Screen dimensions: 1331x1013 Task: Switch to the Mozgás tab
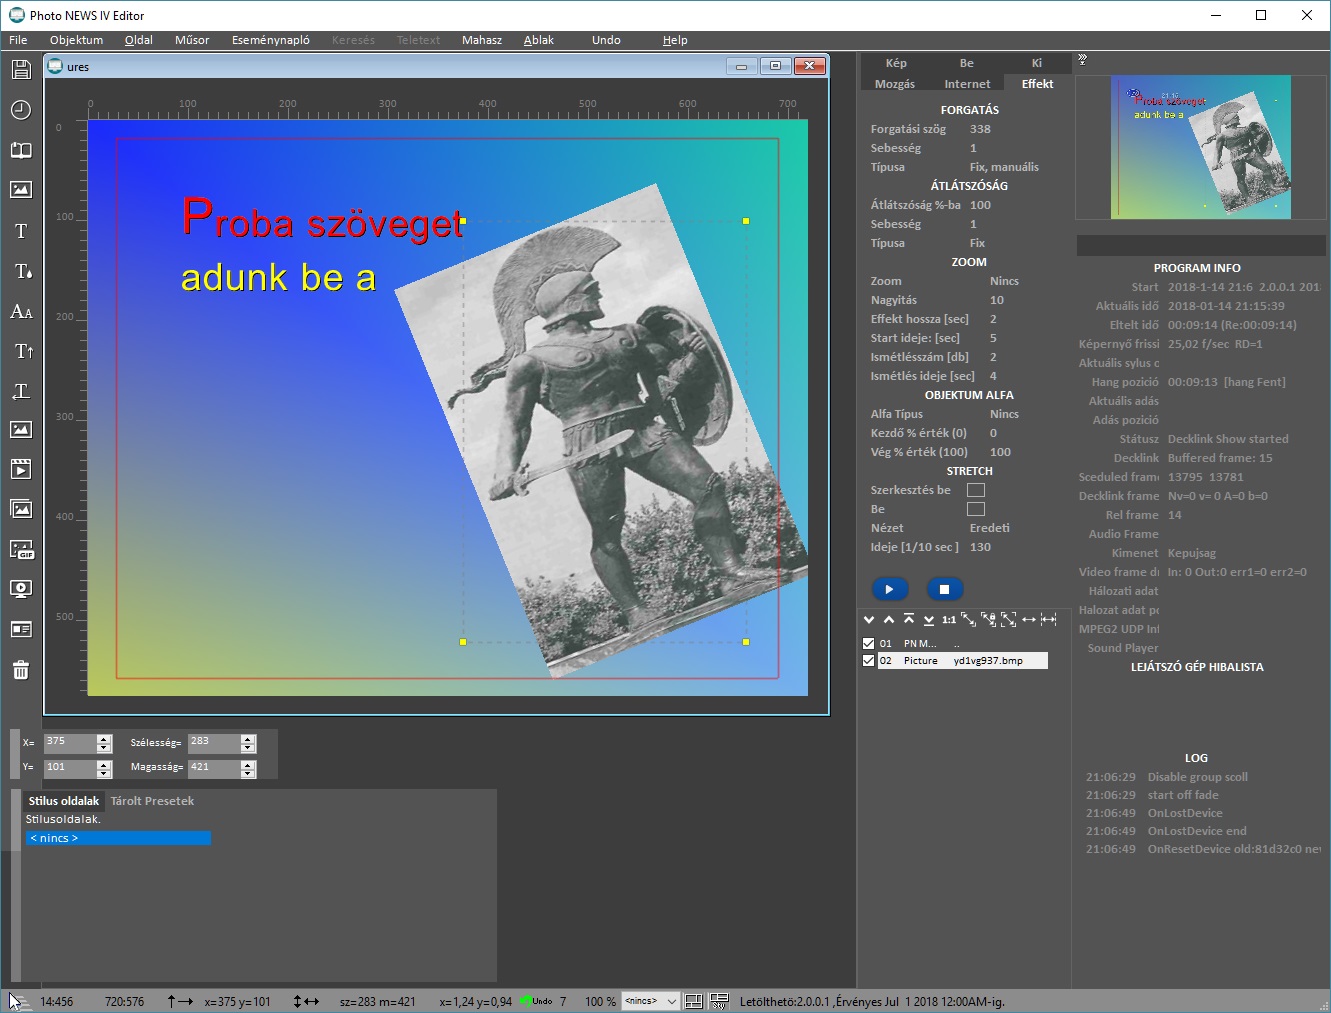pos(894,84)
